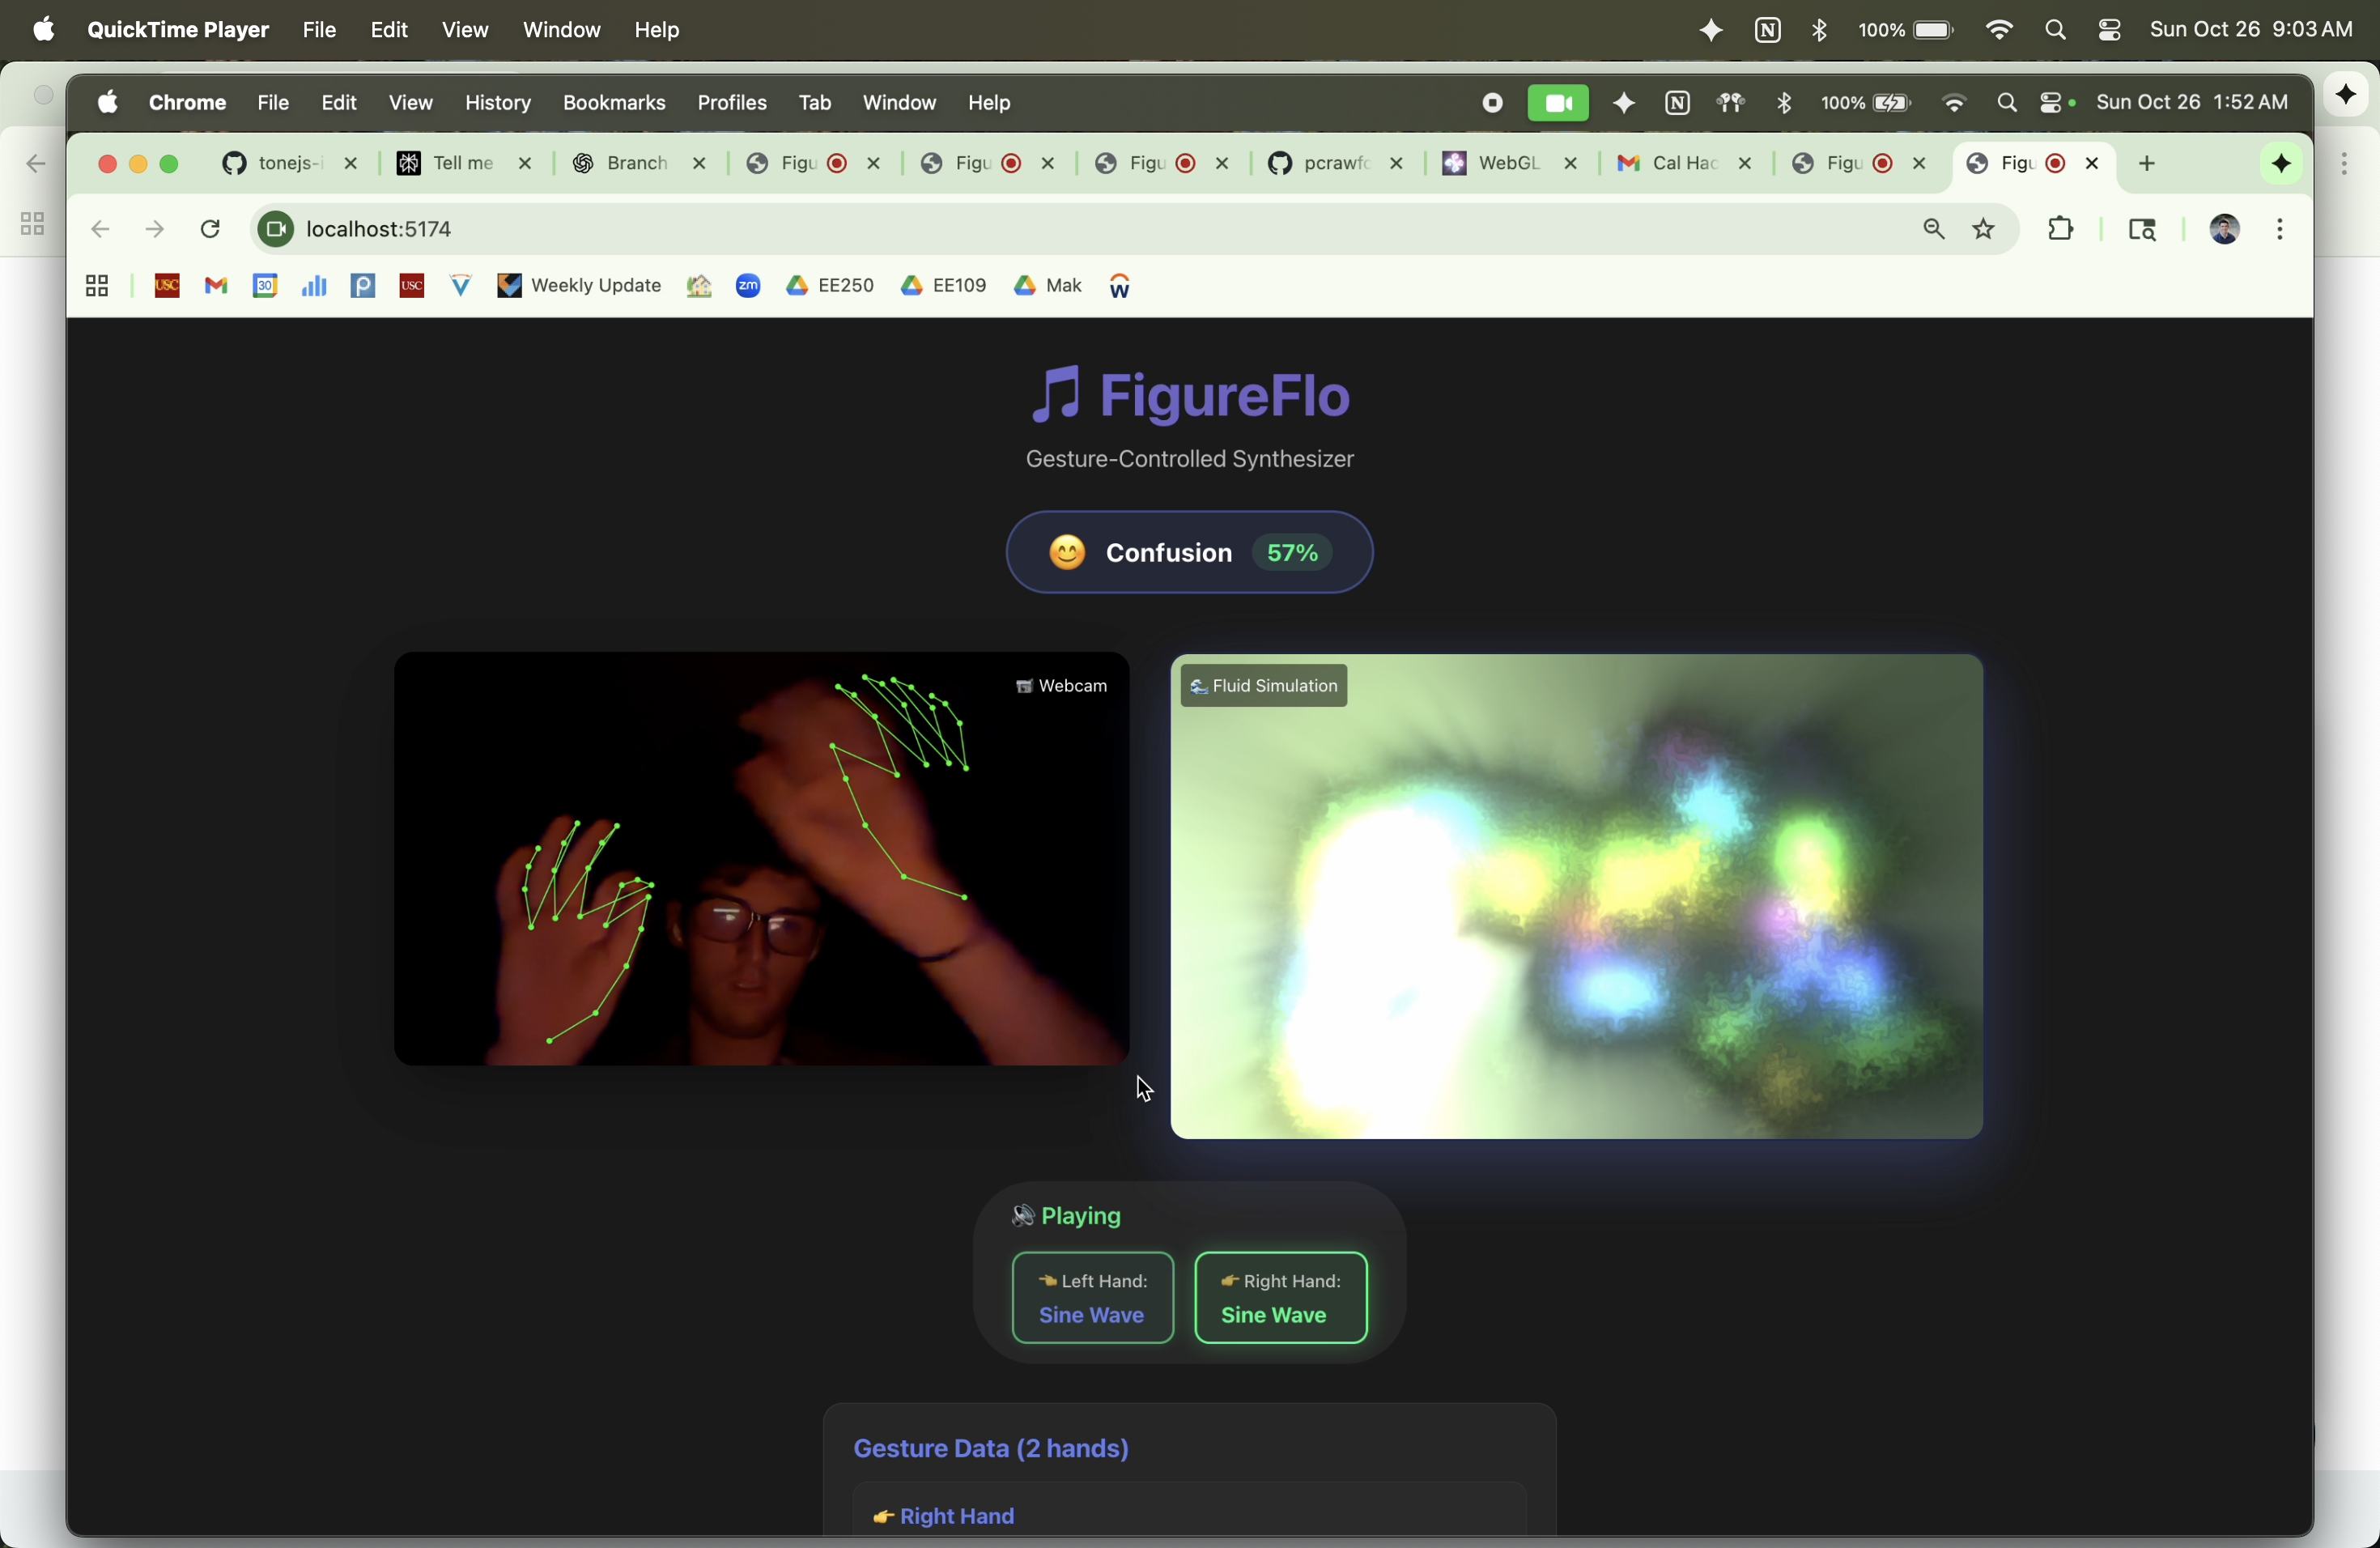Open the Chrome three-dot menu
Viewport: 2380px width, 1548px height.
[x=2280, y=230]
